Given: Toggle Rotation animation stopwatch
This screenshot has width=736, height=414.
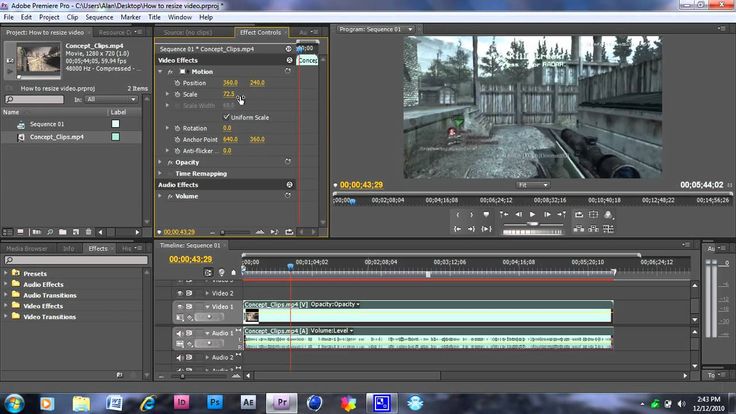Looking at the screenshot, I should click(177, 128).
